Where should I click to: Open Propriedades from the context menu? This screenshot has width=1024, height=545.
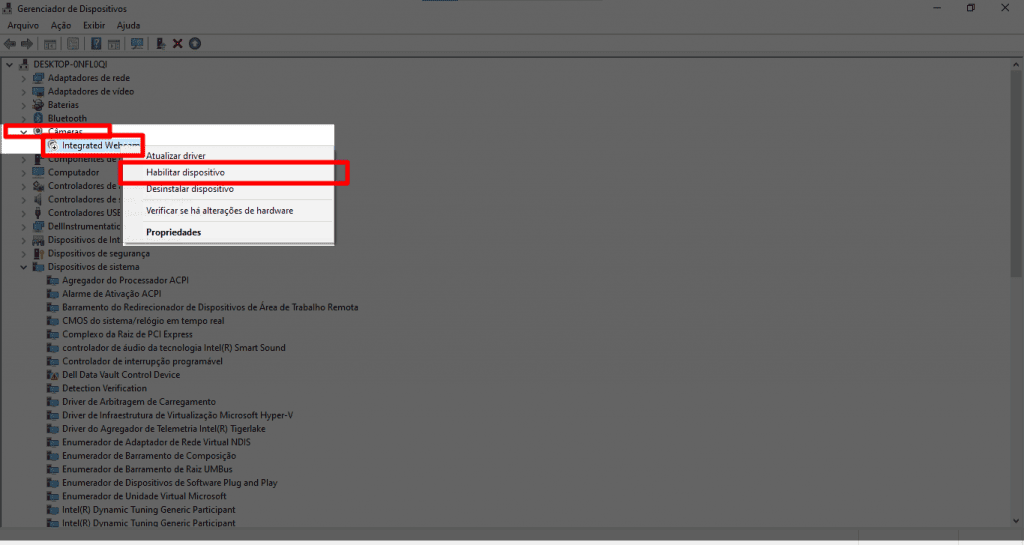[x=173, y=232]
